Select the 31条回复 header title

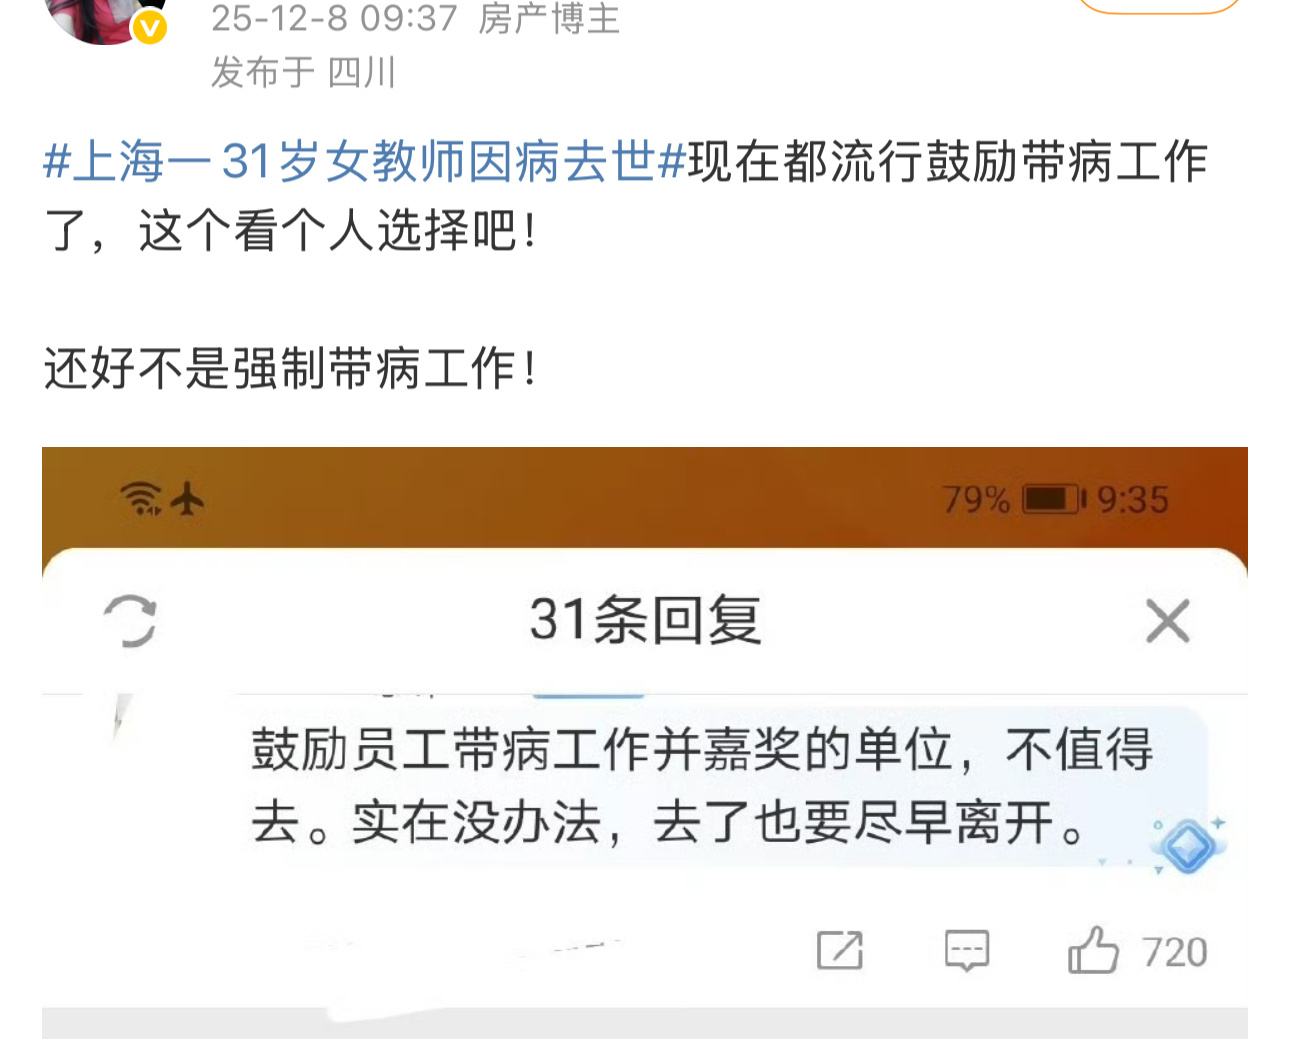pyautogui.click(x=645, y=620)
